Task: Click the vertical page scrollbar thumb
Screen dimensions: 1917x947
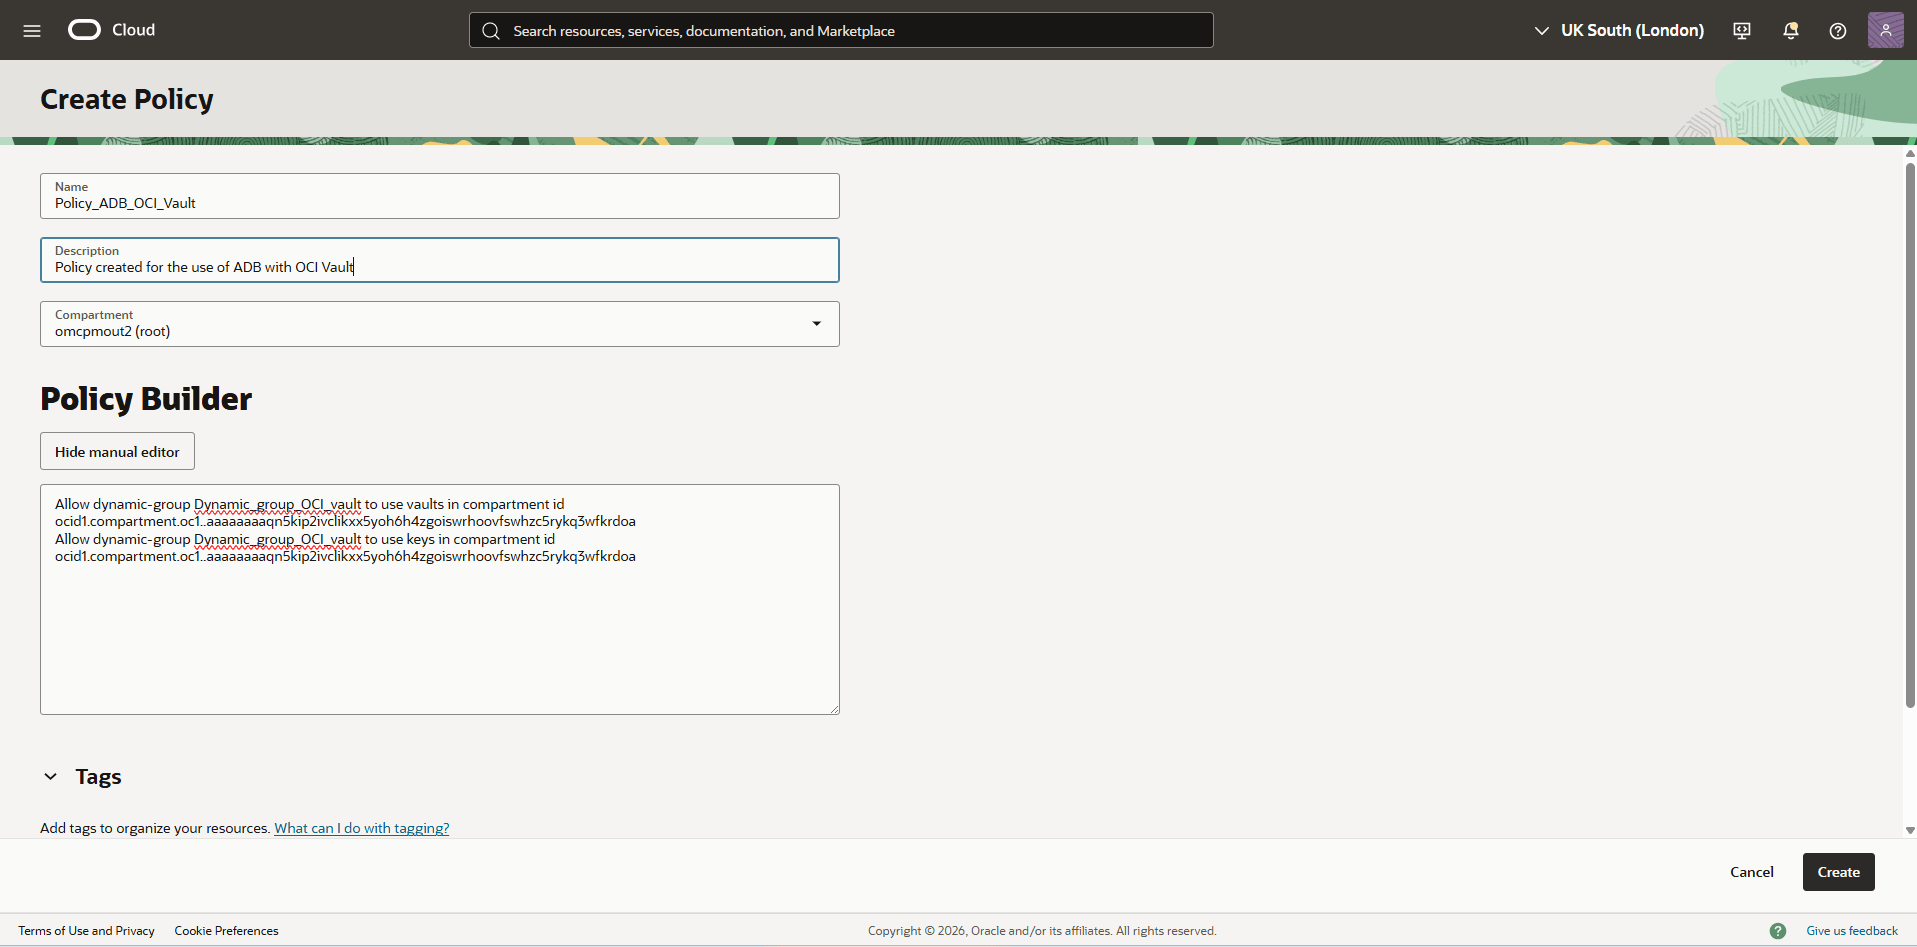Action: point(1910,435)
